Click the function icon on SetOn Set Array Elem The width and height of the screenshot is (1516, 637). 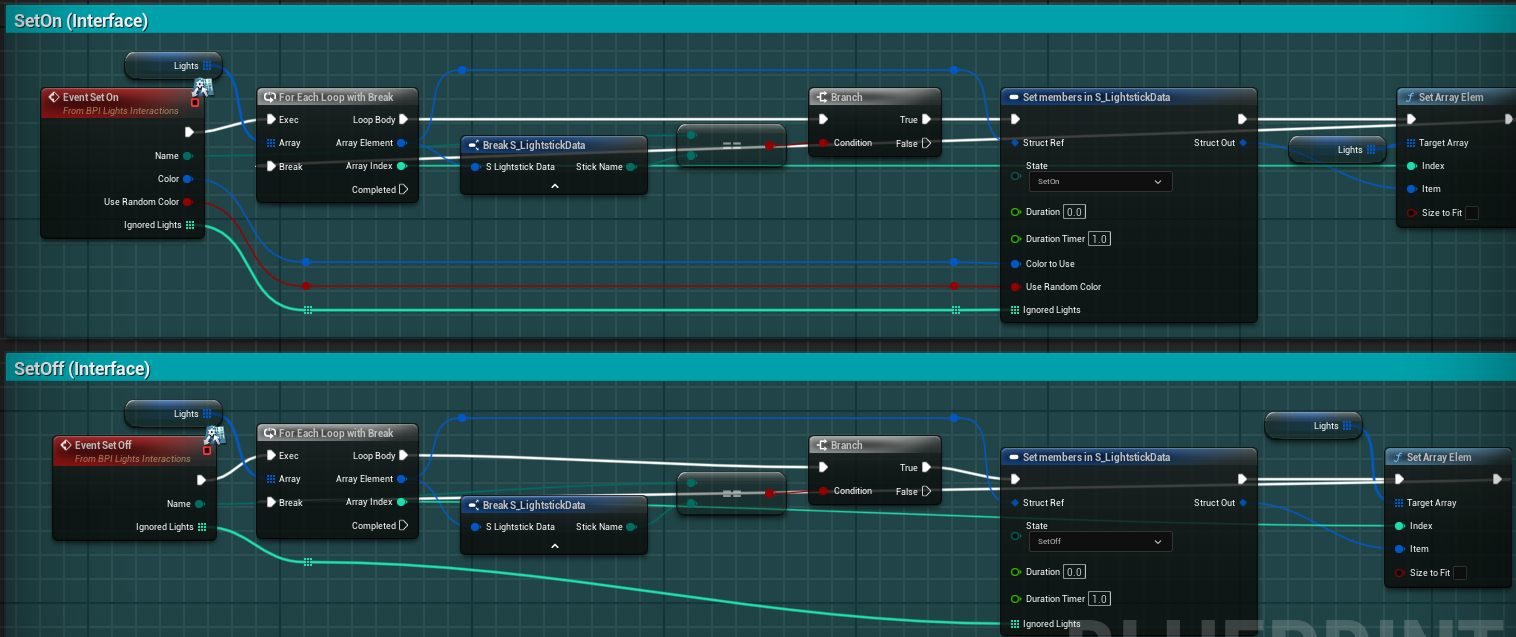pos(1409,97)
